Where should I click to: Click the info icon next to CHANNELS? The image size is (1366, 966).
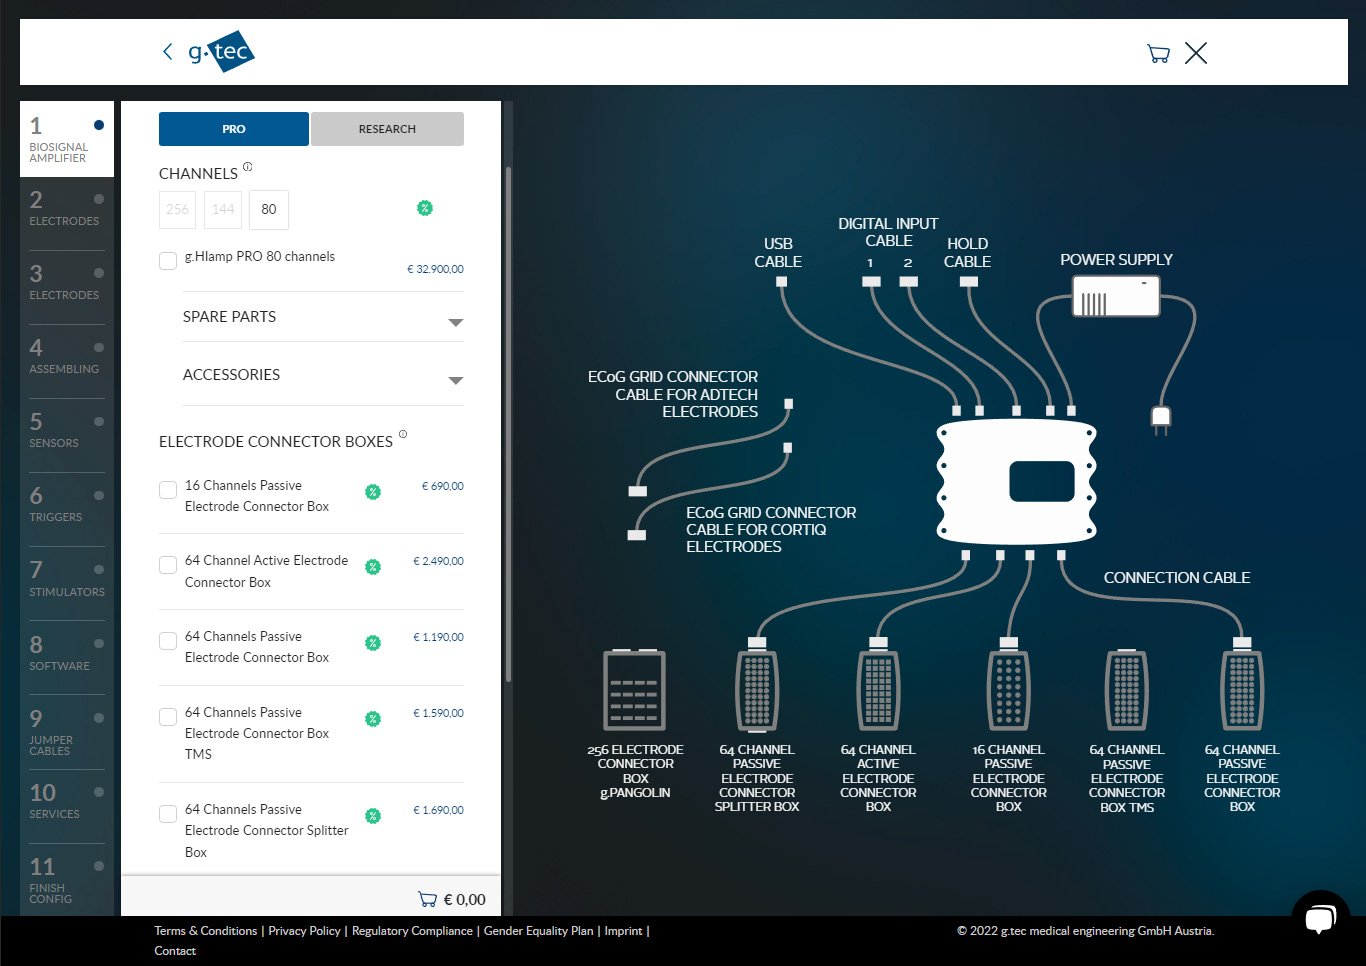tap(248, 167)
